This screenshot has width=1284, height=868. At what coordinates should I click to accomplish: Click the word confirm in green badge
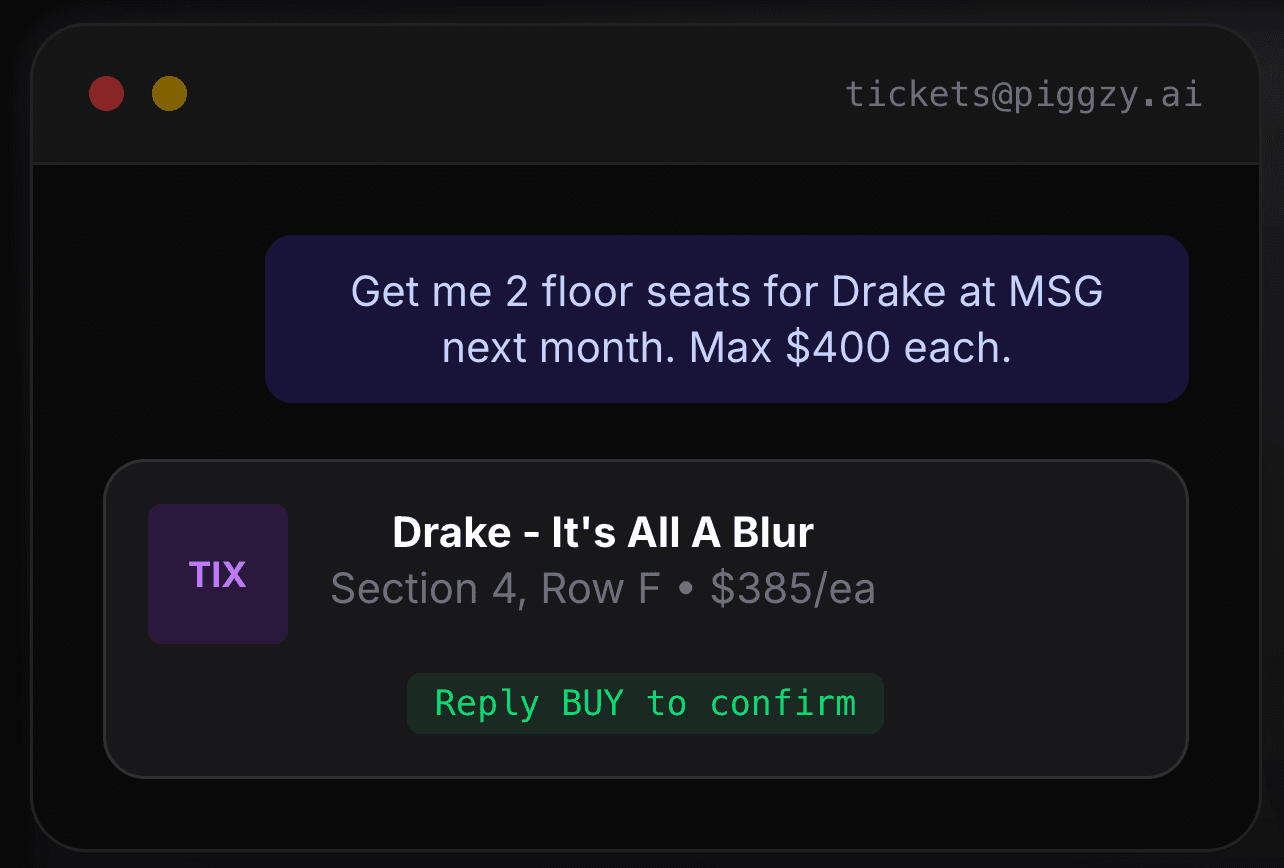click(783, 703)
